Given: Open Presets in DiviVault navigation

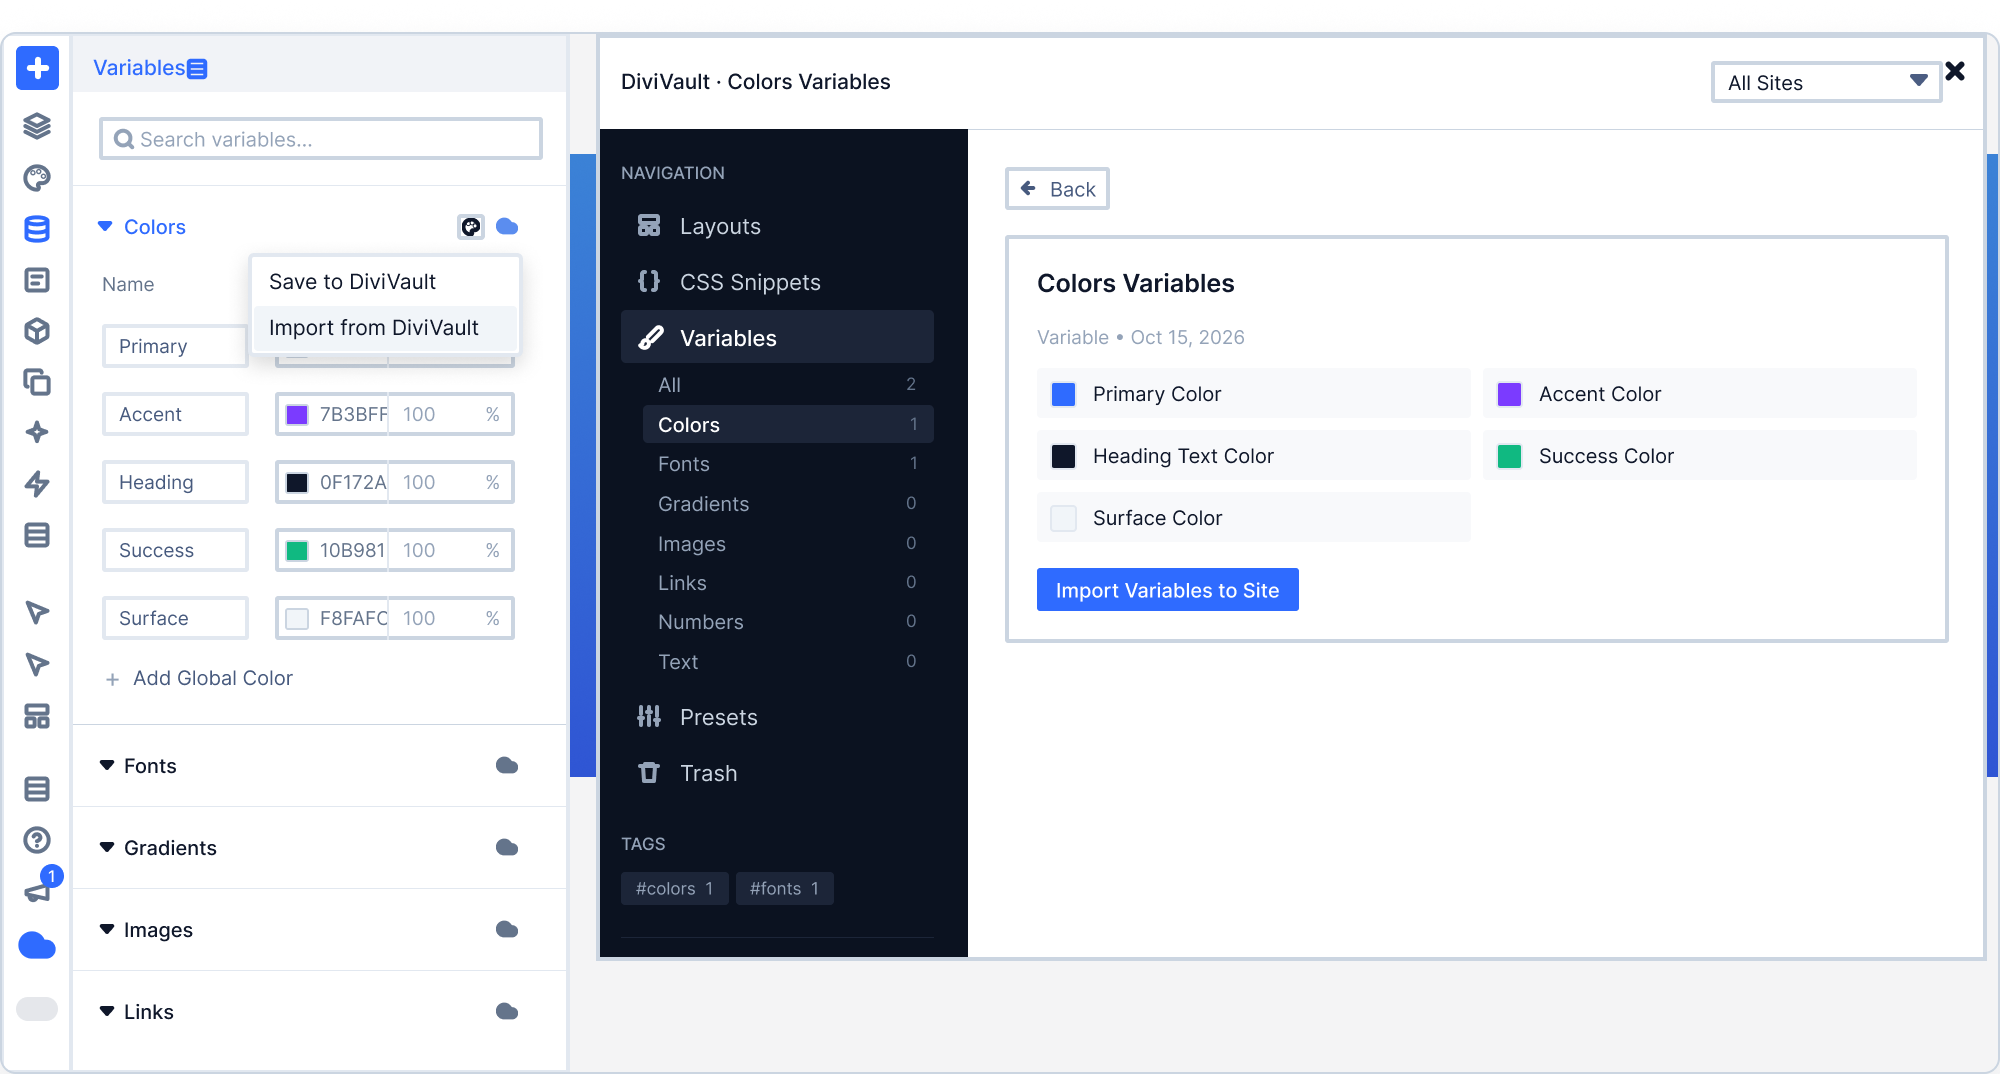Looking at the screenshot, I should pyautogui.click(x=777, y=717).
